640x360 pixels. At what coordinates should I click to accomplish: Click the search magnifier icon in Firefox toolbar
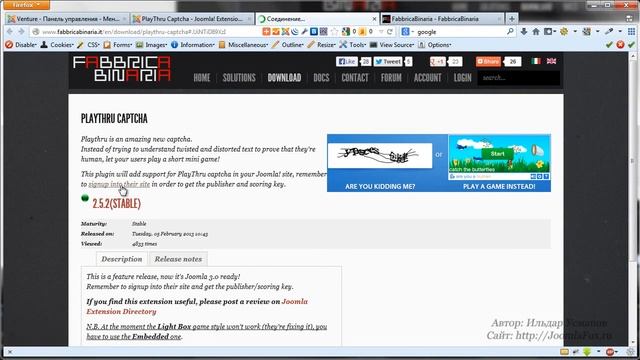[510, 32]
